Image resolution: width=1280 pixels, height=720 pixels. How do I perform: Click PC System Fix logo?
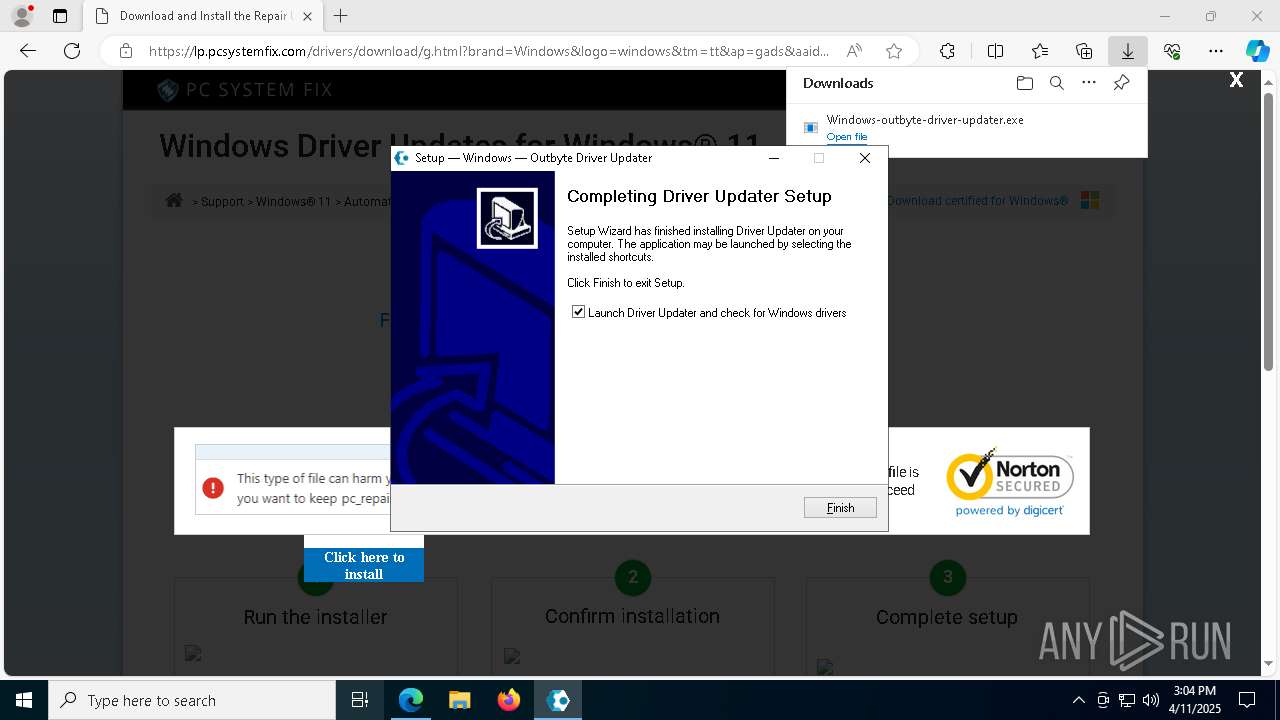pos(245,90)
